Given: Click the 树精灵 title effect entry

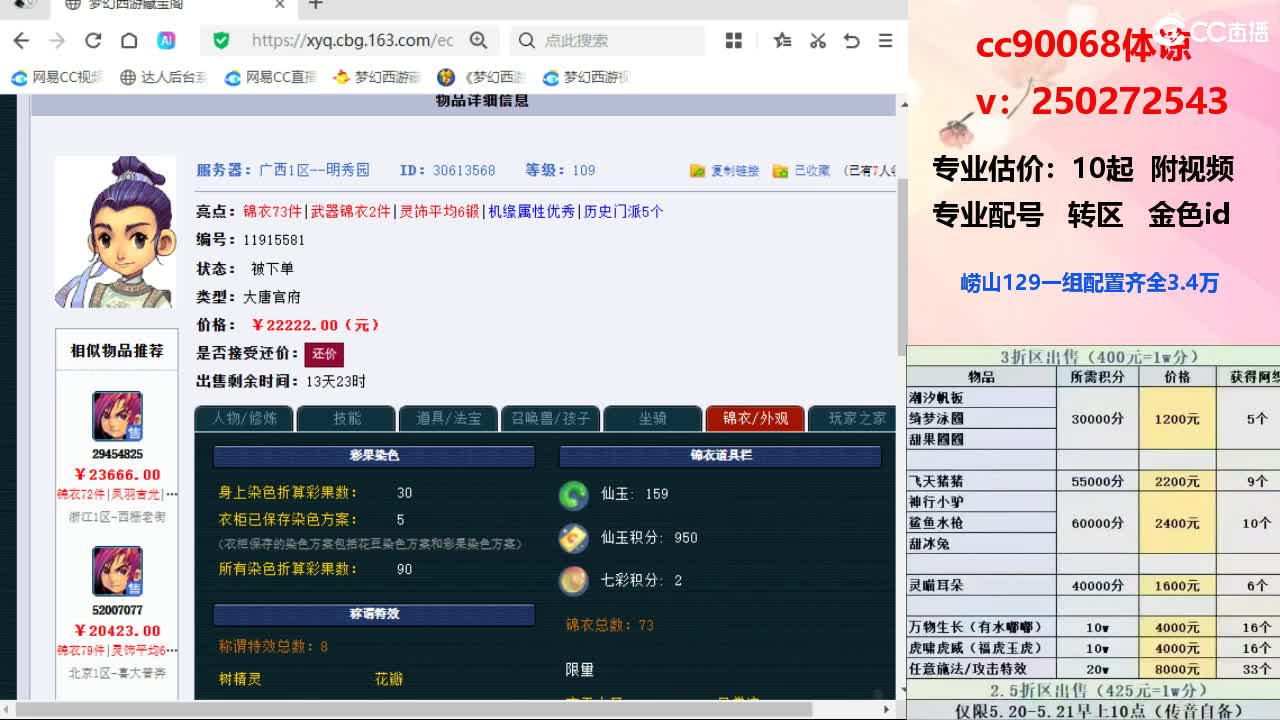Looking at the screenshot, I should coord(240,680).
